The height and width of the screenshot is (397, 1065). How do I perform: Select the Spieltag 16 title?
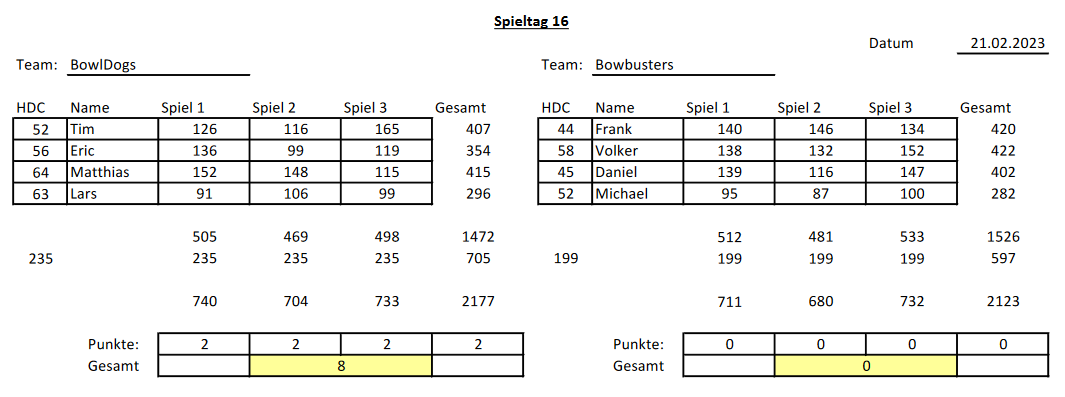click(x=531, y=22)
